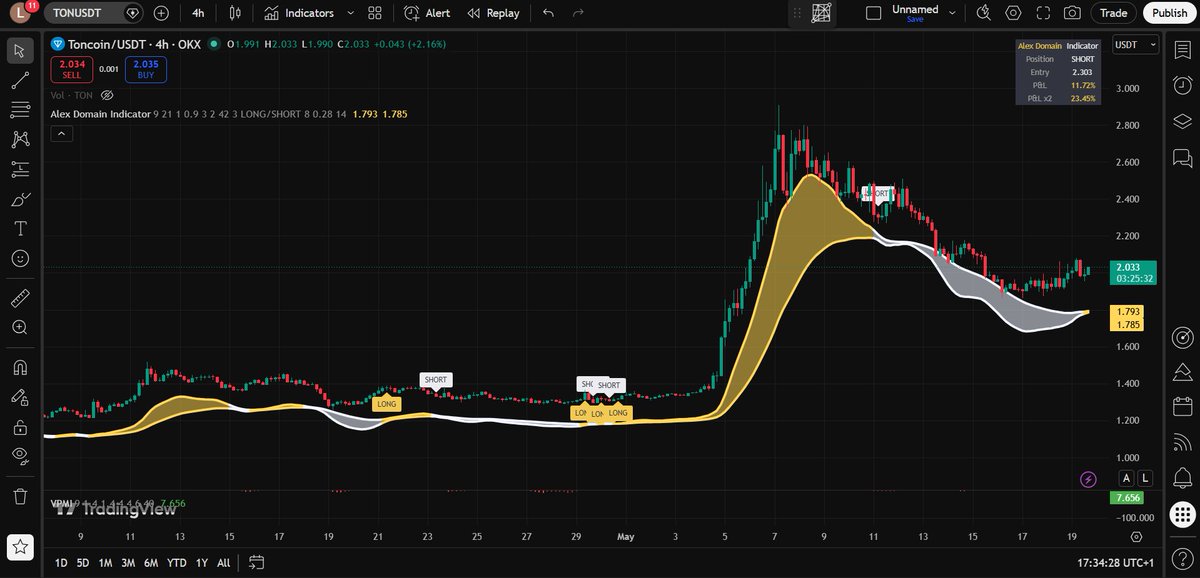Enter fullscreen mode
The height and width of the screenshot is (578, 1200).
1043,13
